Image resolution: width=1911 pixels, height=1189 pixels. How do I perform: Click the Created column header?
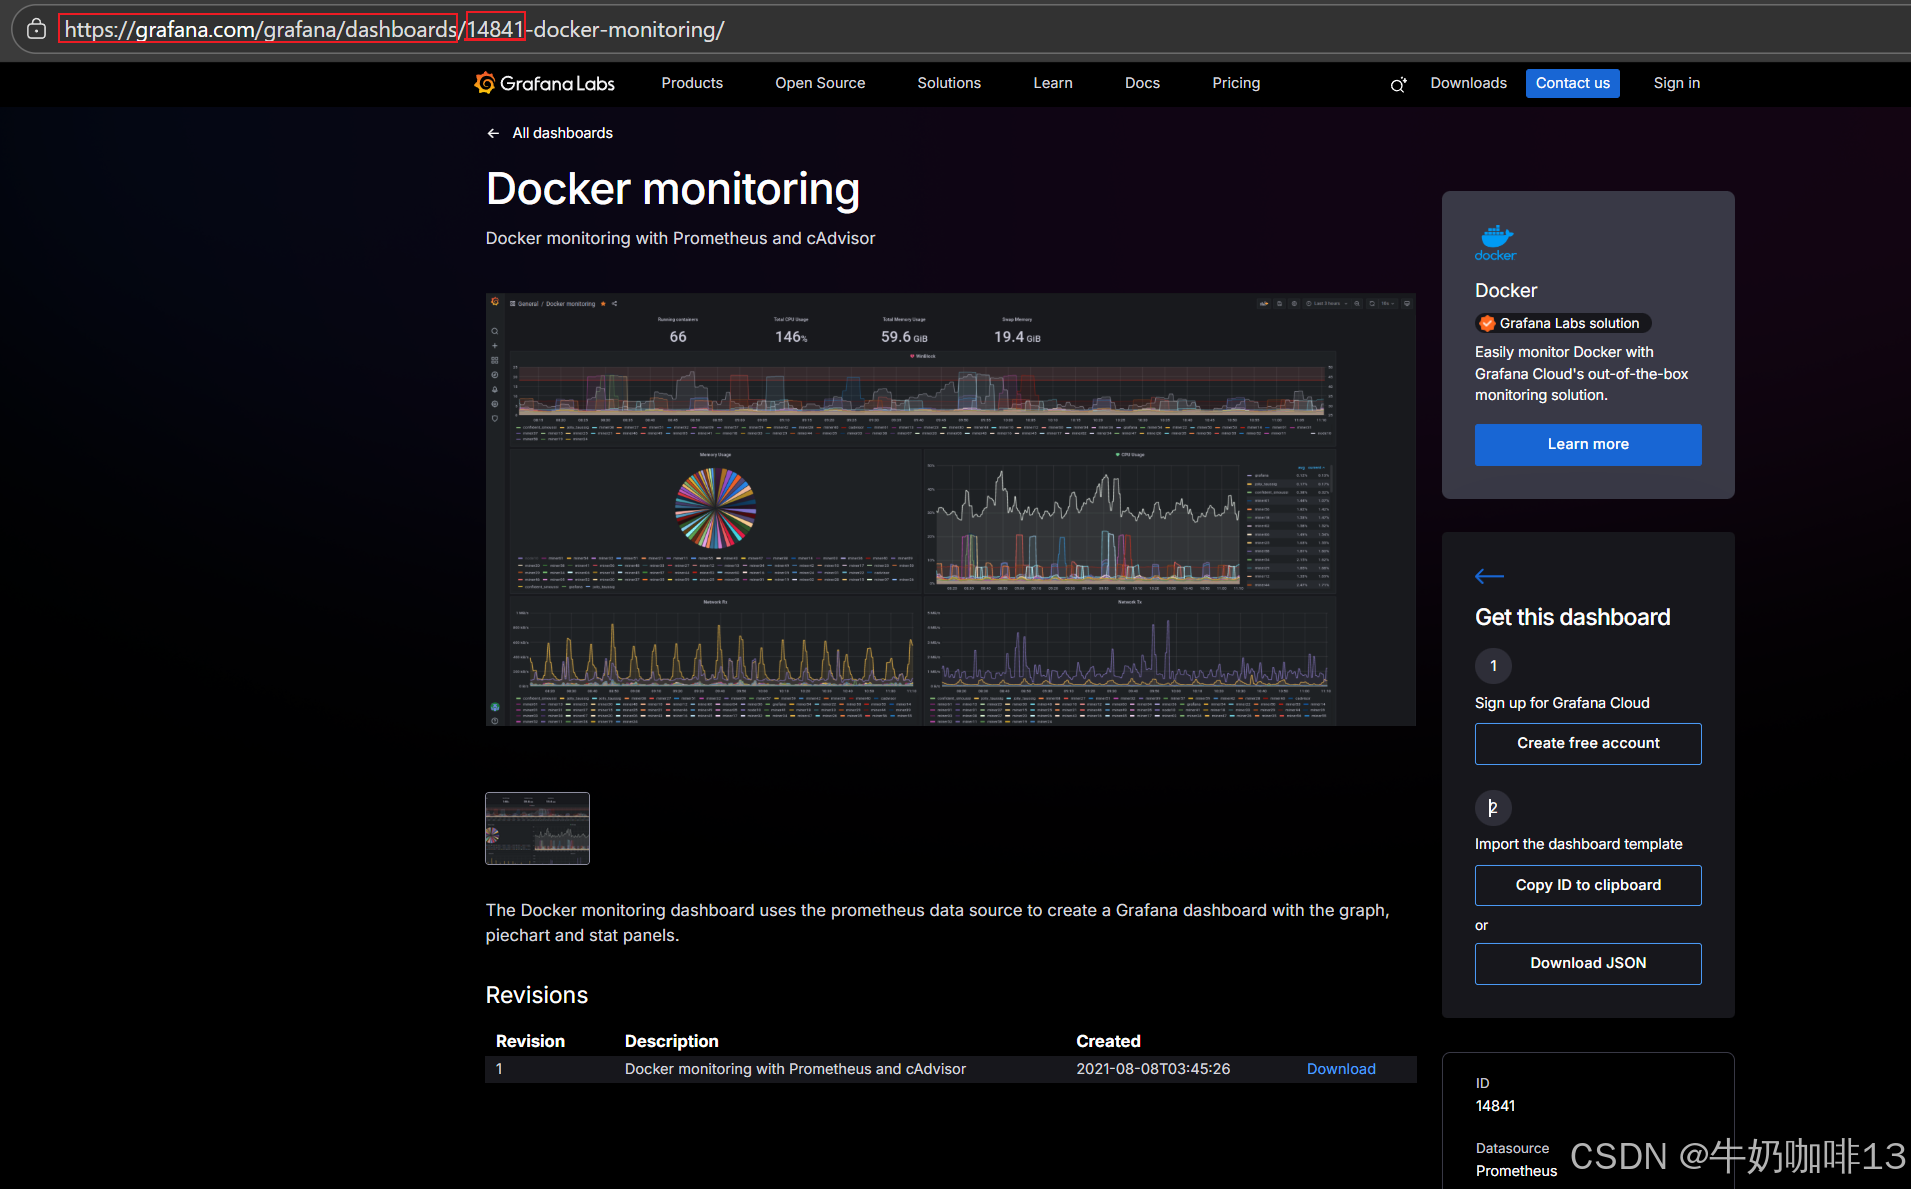click(1108, 1041)
